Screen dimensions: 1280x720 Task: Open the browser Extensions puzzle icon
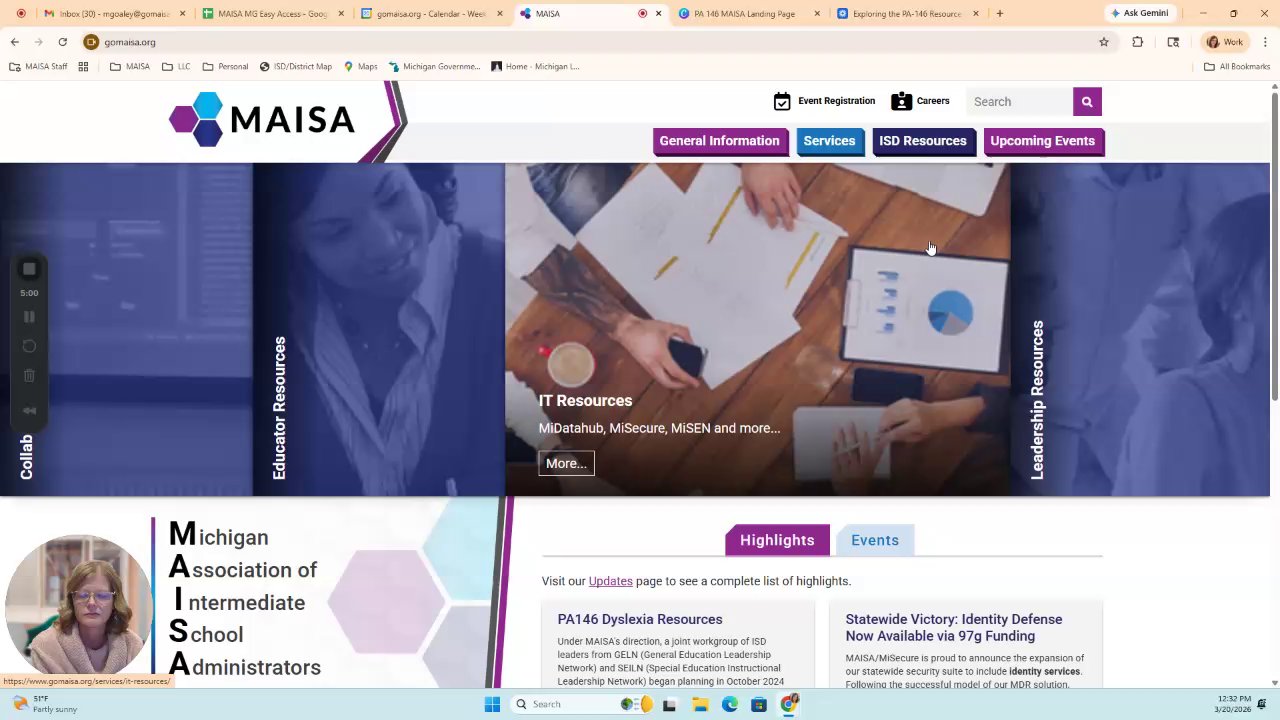click(x=1137, y=42)
